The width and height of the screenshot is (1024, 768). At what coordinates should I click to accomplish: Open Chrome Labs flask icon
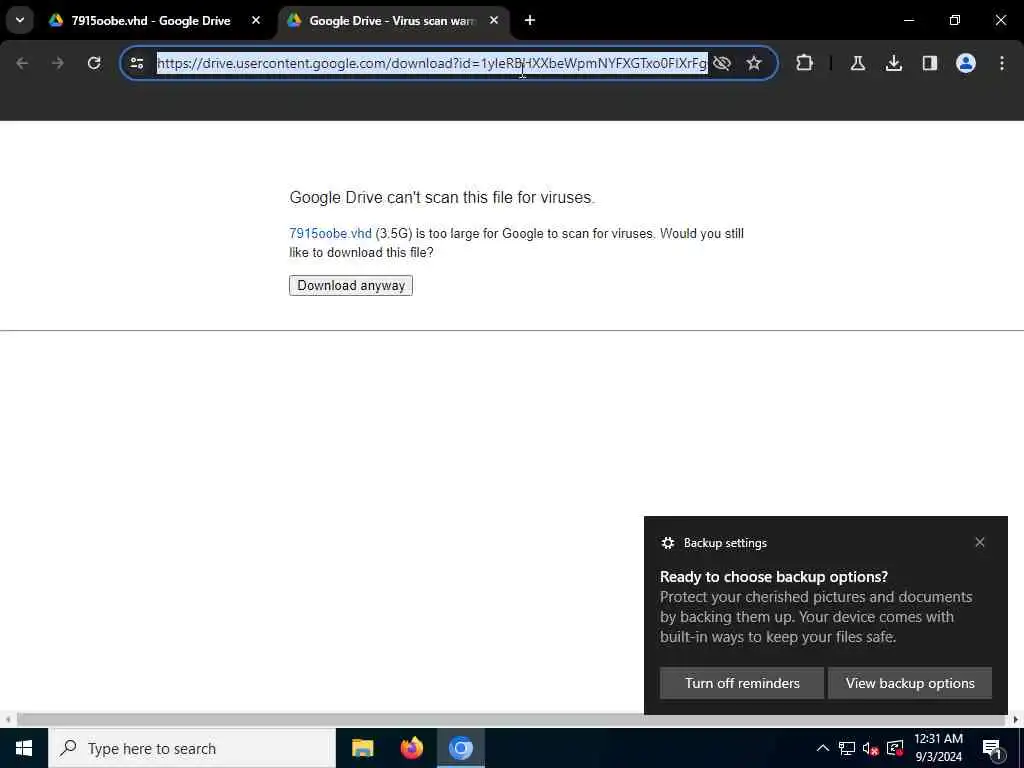click(857, 63)
